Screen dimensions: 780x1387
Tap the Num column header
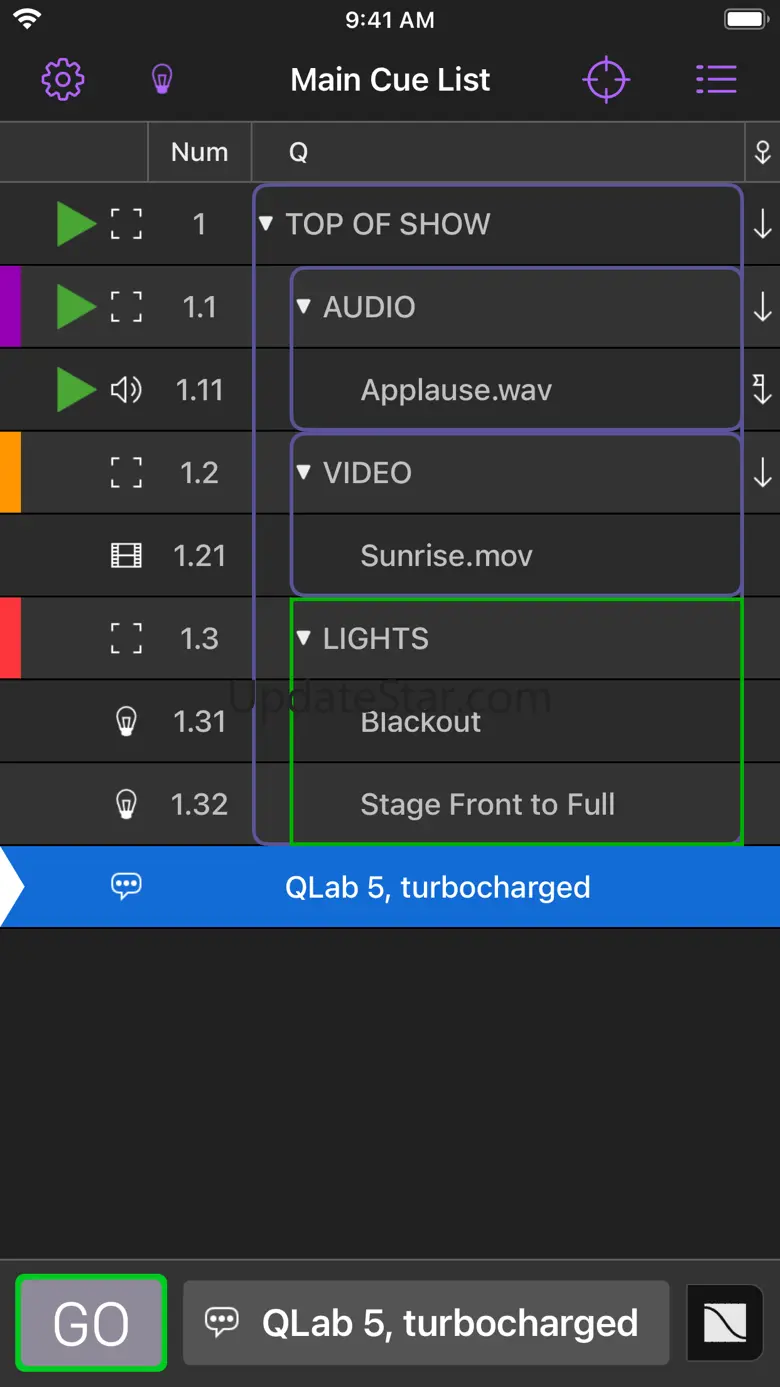(199, 152)
